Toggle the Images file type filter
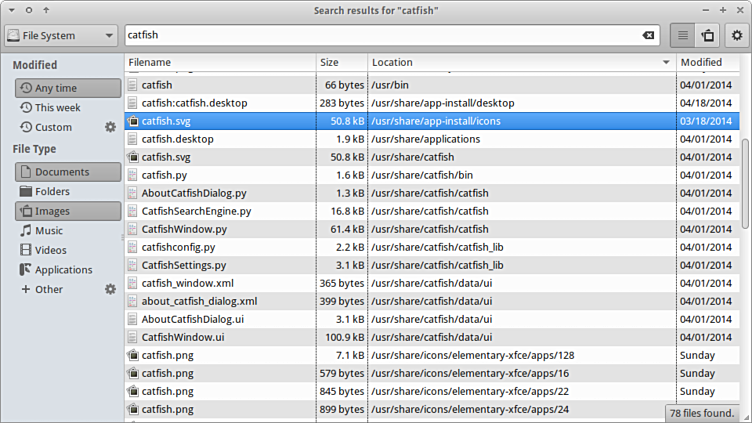752x423 pixels. (67, 211)
